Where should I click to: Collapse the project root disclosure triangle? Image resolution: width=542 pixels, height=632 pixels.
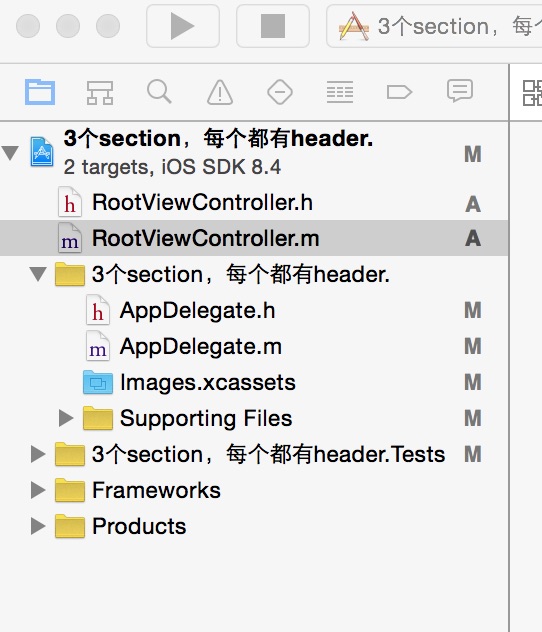tap(10, 153)
